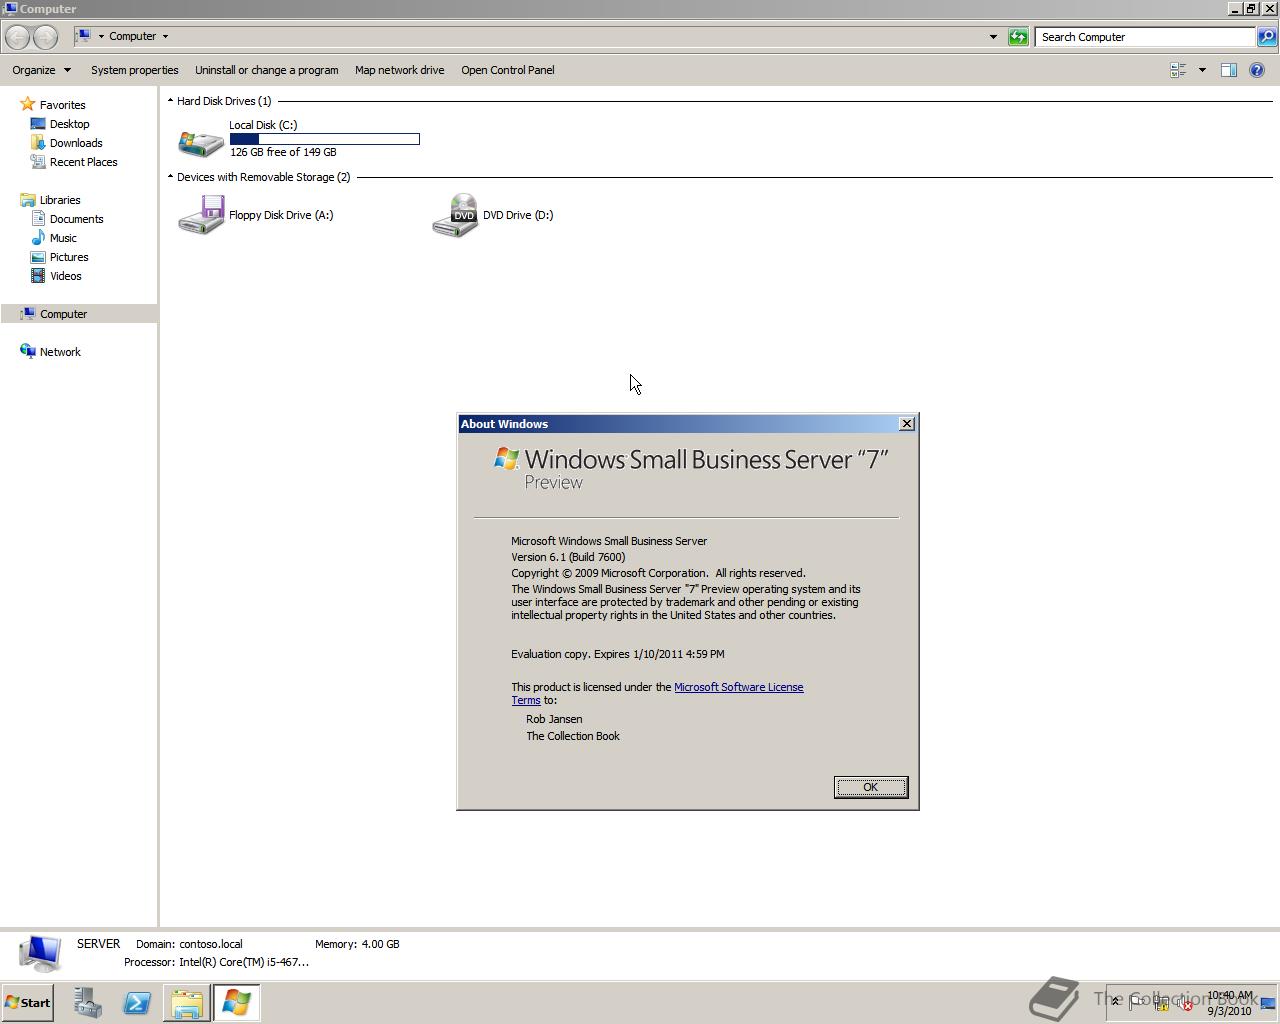Screen dimensions: 1280x1024
Task: Open the Organize dropdown menu
Action: 41,70
